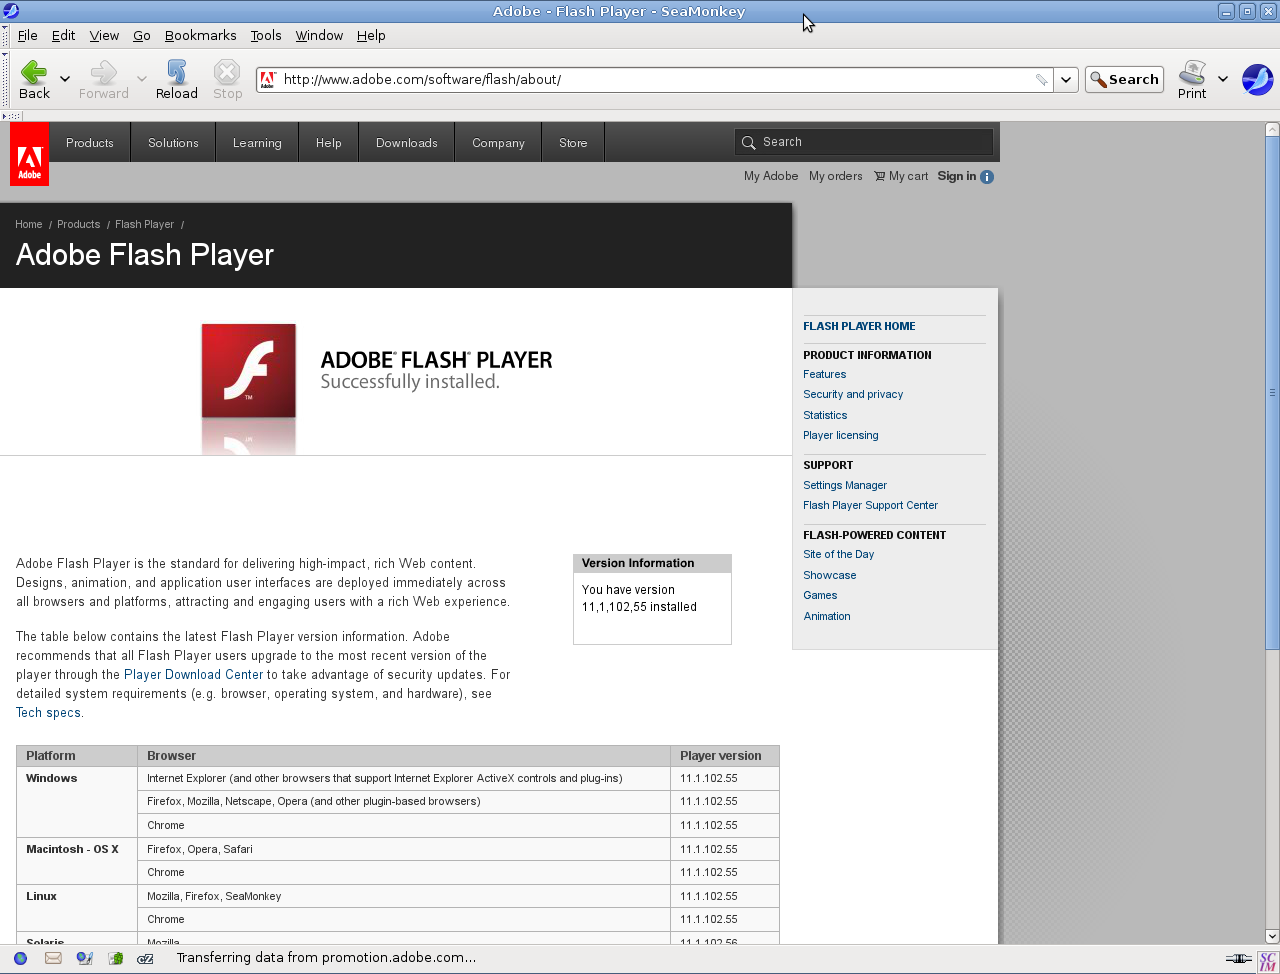
Task: Open Help in Adobe navigation bar
Action: (329, 143)
